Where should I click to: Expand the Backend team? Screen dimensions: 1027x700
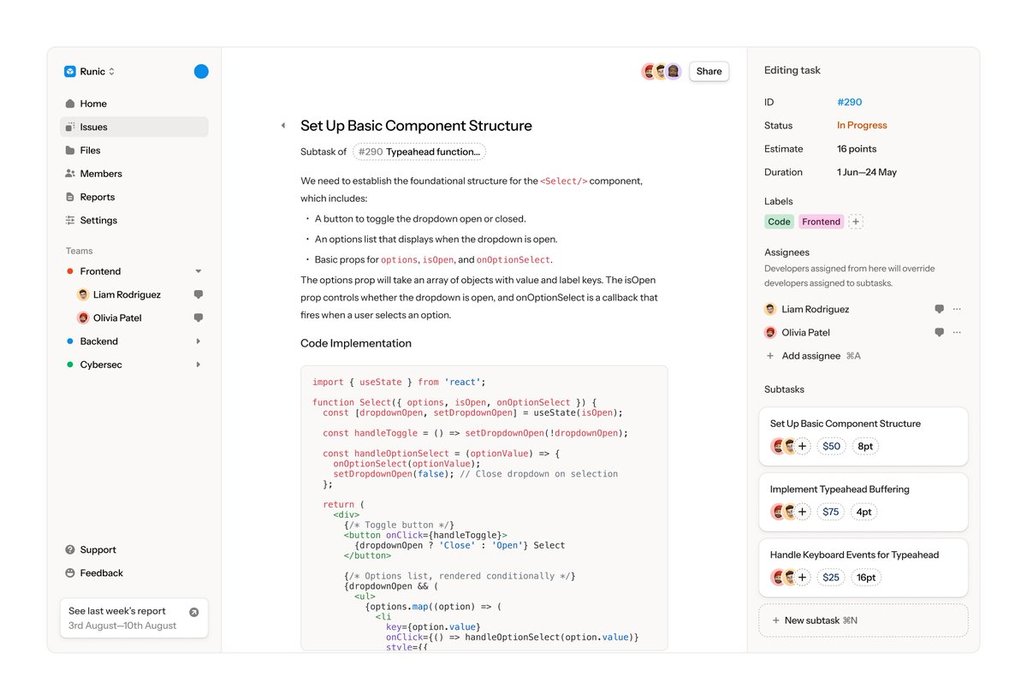click(198, 342)
